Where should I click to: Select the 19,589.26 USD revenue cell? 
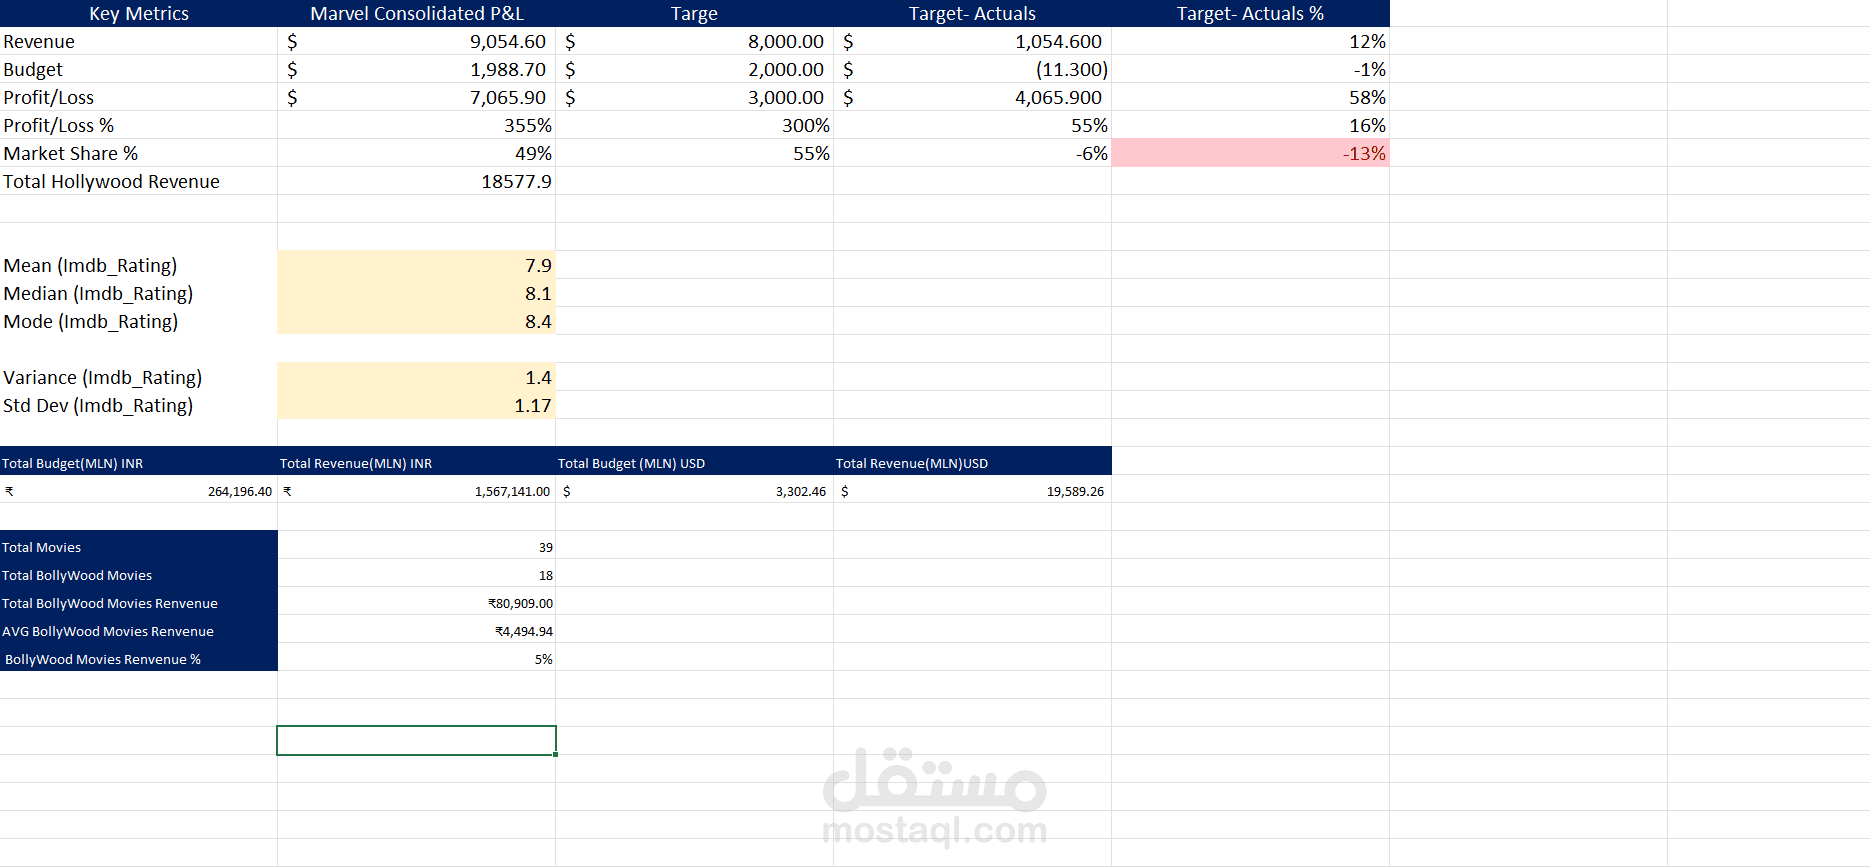click(x=972, y=489)
